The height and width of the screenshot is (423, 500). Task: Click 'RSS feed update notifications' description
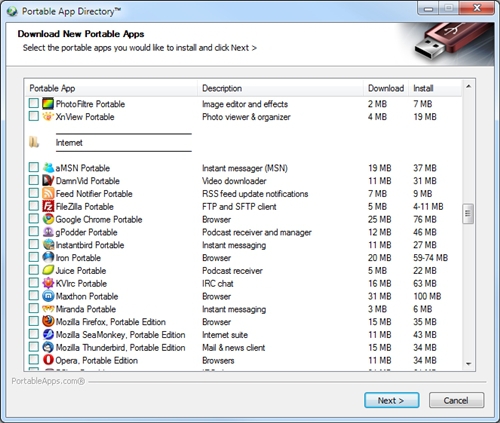tap(255, 194)
